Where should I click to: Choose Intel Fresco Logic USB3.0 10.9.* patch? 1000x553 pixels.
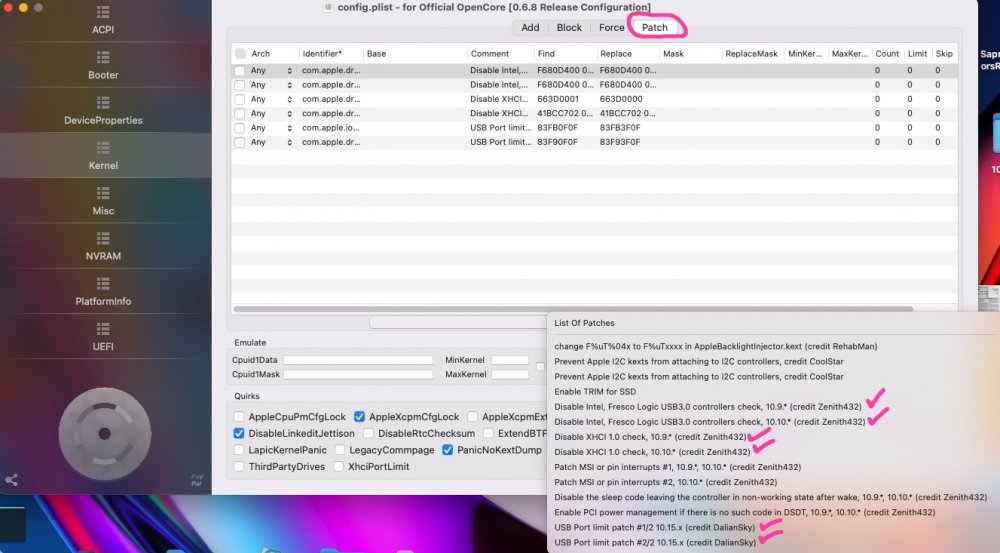click(708, 407)
